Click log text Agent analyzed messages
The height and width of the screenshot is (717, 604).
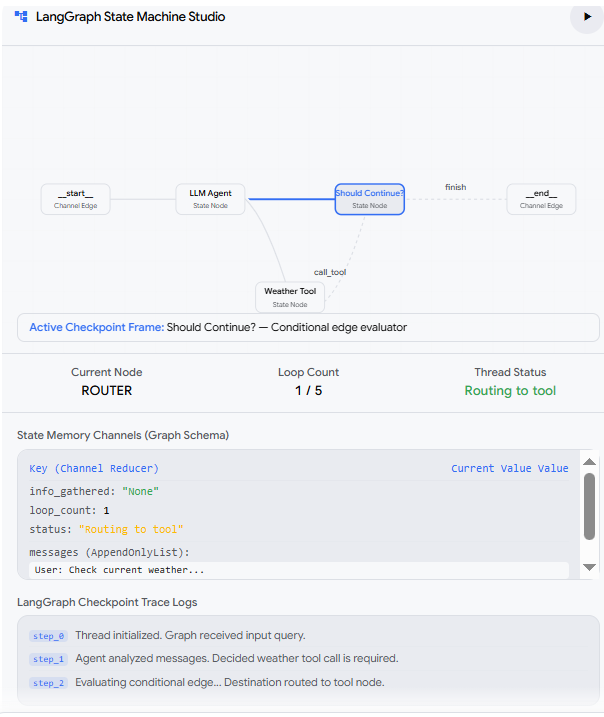click(237, 658)
